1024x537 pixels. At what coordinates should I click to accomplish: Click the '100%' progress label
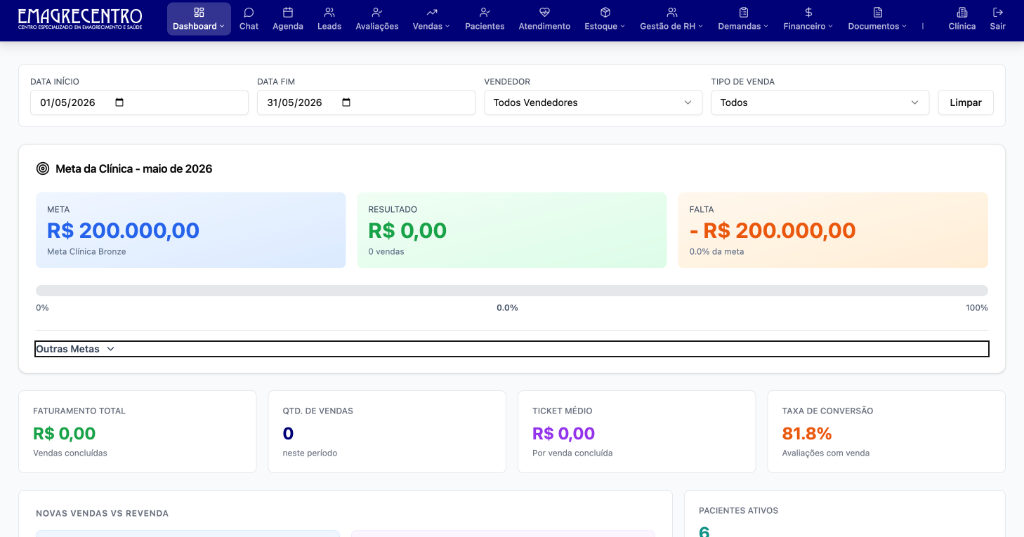click(x=977, y=308)
